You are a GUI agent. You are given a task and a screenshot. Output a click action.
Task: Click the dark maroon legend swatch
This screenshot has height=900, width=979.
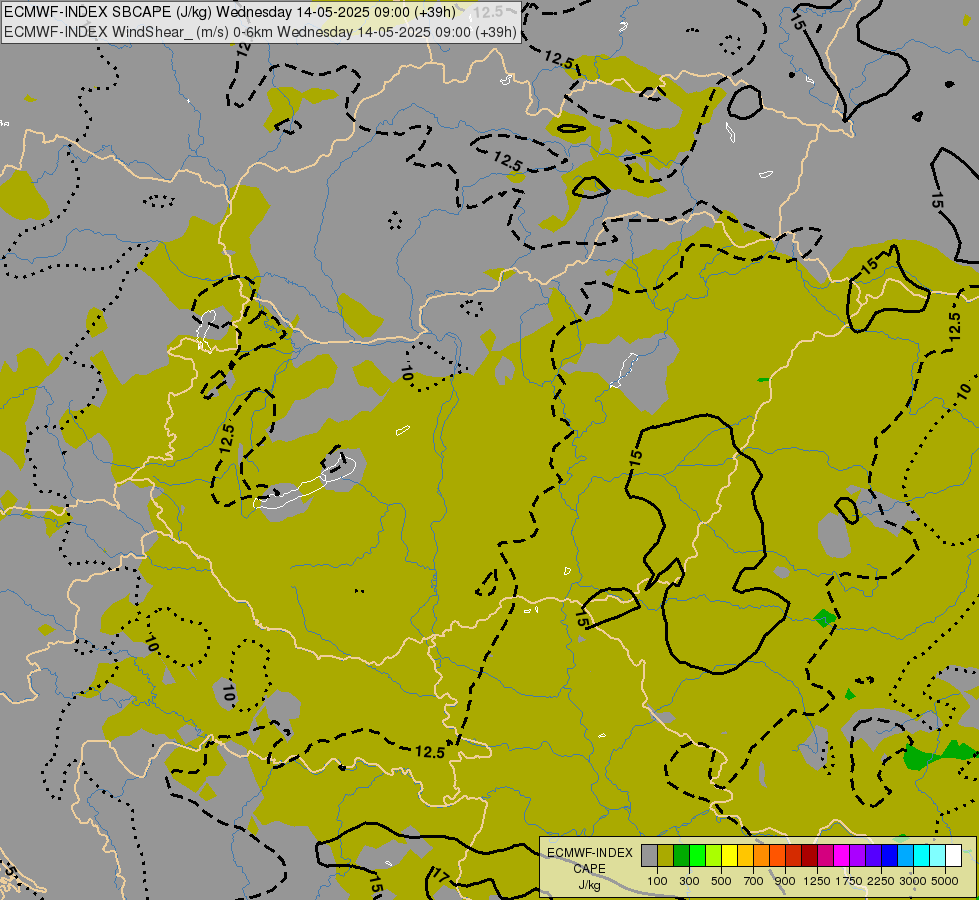tap(809, 855)
